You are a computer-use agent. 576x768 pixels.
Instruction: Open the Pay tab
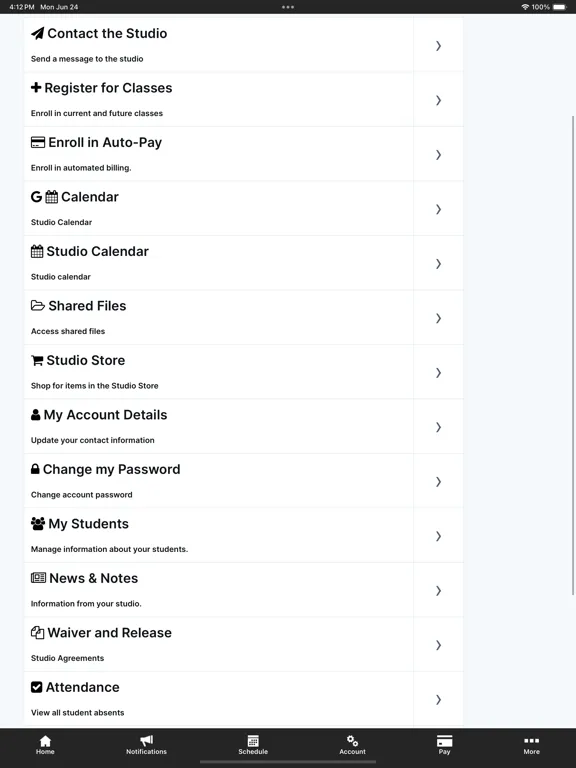pos(444,745)
